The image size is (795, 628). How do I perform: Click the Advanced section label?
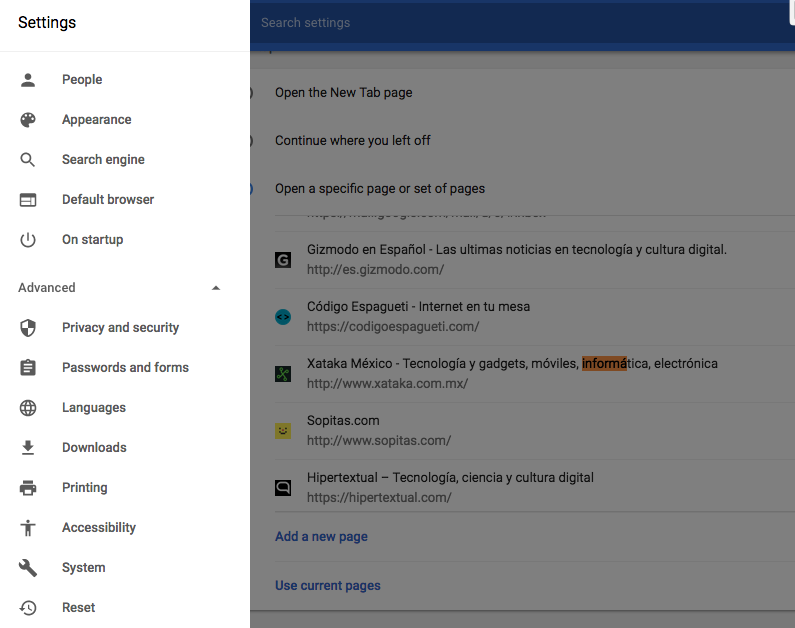47,288
